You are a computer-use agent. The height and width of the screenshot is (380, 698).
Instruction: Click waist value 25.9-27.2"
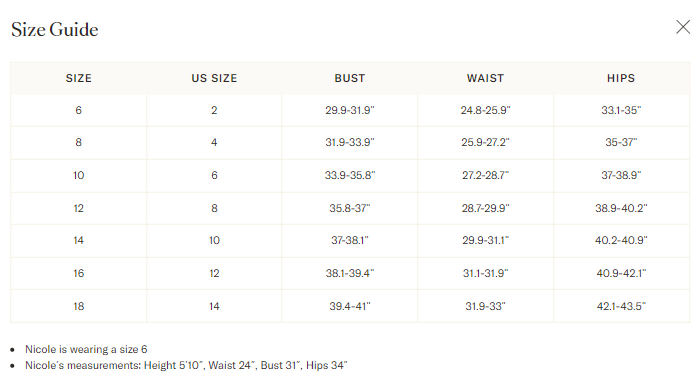coord(485,142)
